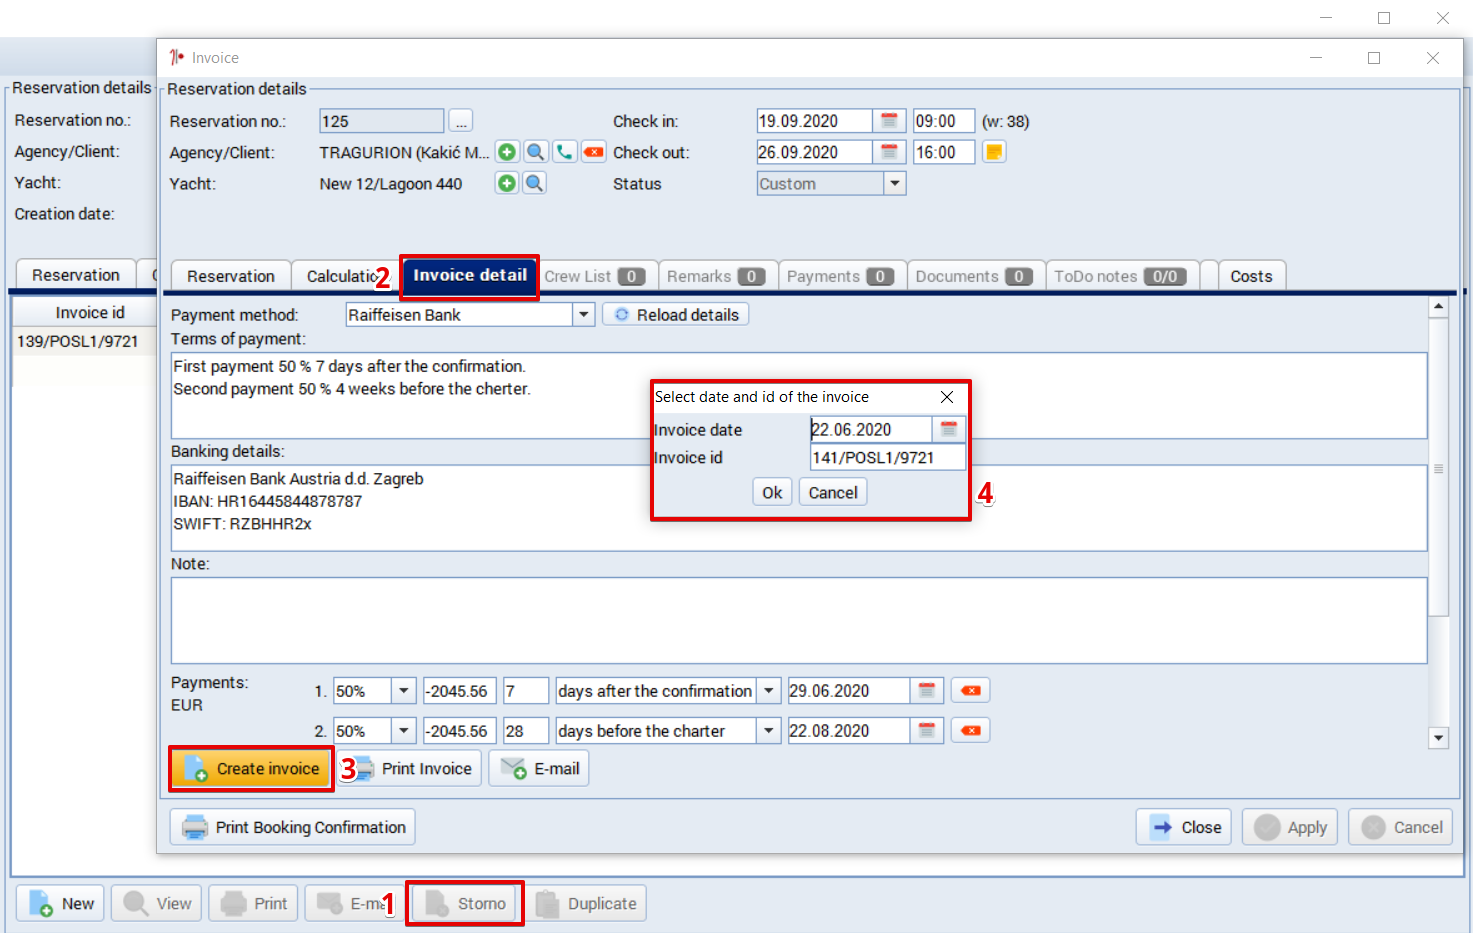Viewport: 1473px width, 933px height.
Task: Click the reservation number browse ellipsis button
Action: (461, 121)
